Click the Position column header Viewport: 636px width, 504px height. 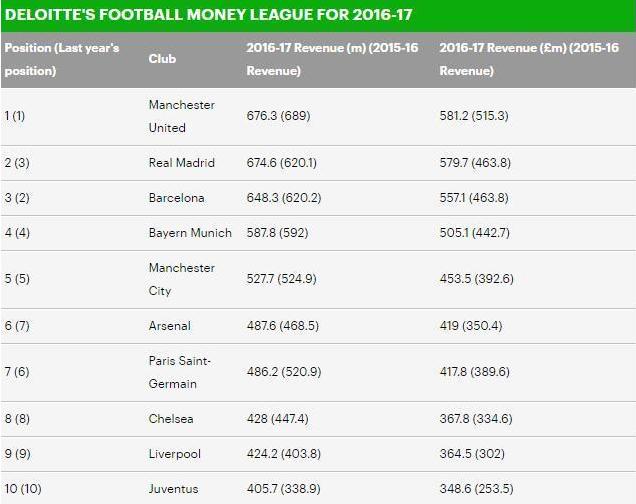[62, 59]
